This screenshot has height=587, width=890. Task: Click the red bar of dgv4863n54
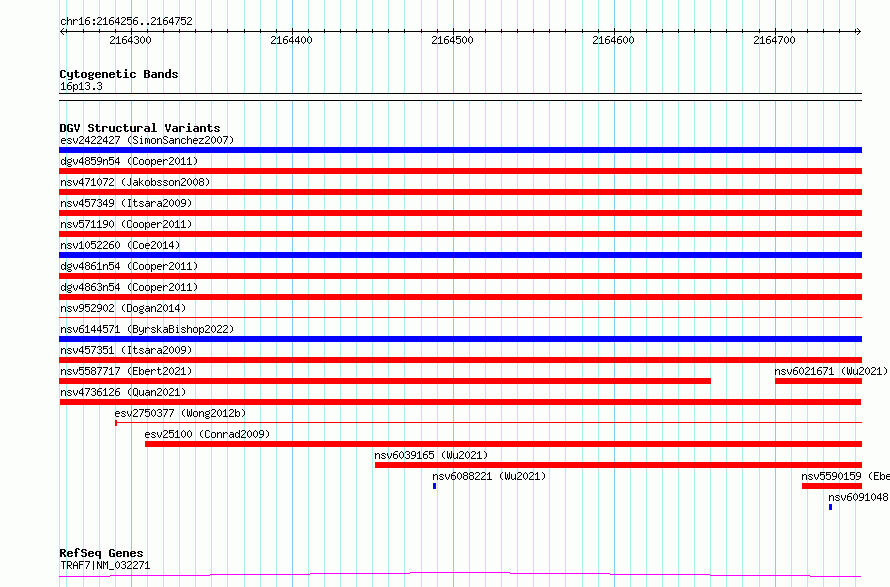(x=460, y=297)
